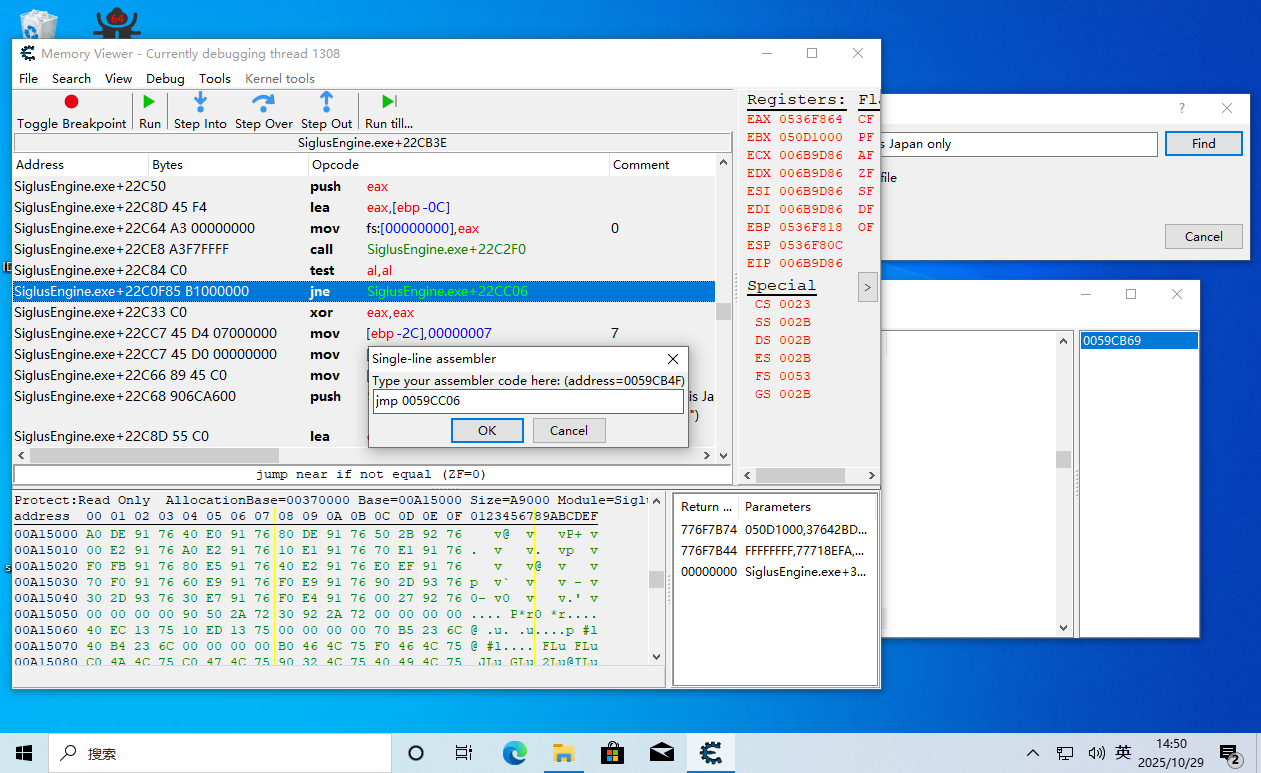Click the assembler code text field
Image resolution: width=1261 pixels, height=773 pixels.
tap(527, 401)
